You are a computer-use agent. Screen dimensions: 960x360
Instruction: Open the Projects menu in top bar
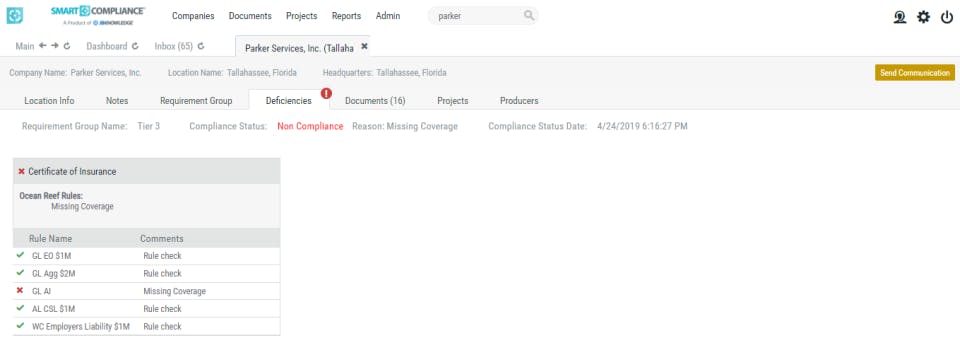coord(302,16)
